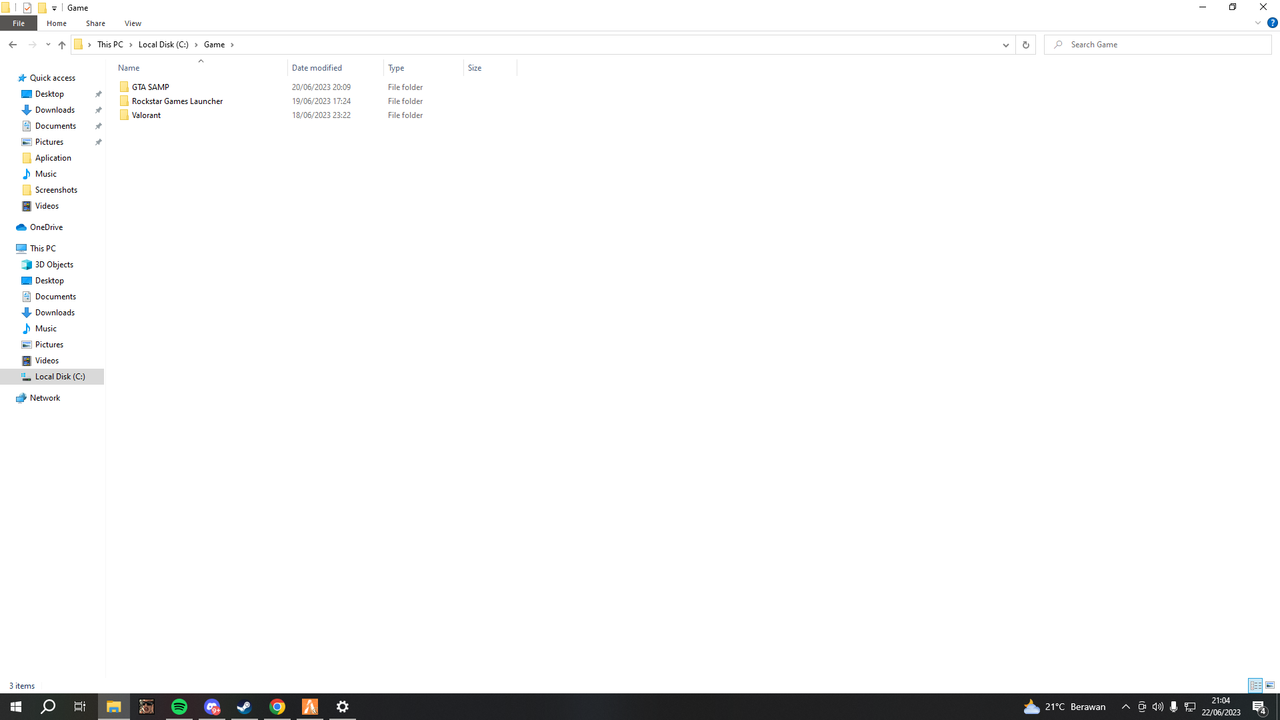This screenshot has height=720, width=1280.
Task: Open Spotify from the taskbar
Action: 179,707
